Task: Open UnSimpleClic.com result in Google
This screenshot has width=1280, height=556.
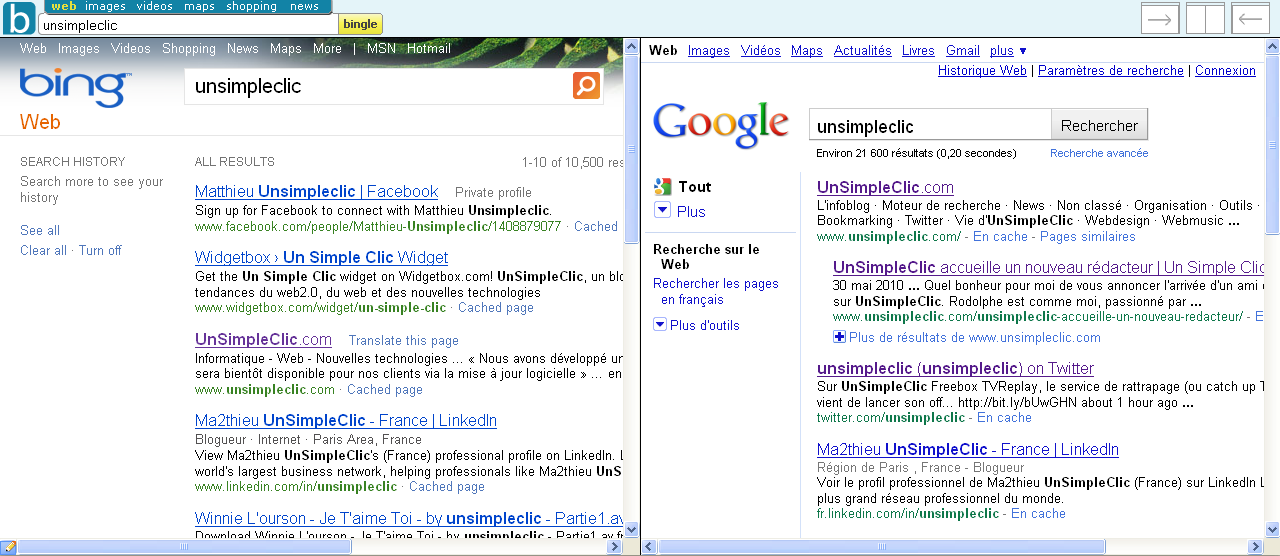Action: pyautogui.click(x=885, y=187)
